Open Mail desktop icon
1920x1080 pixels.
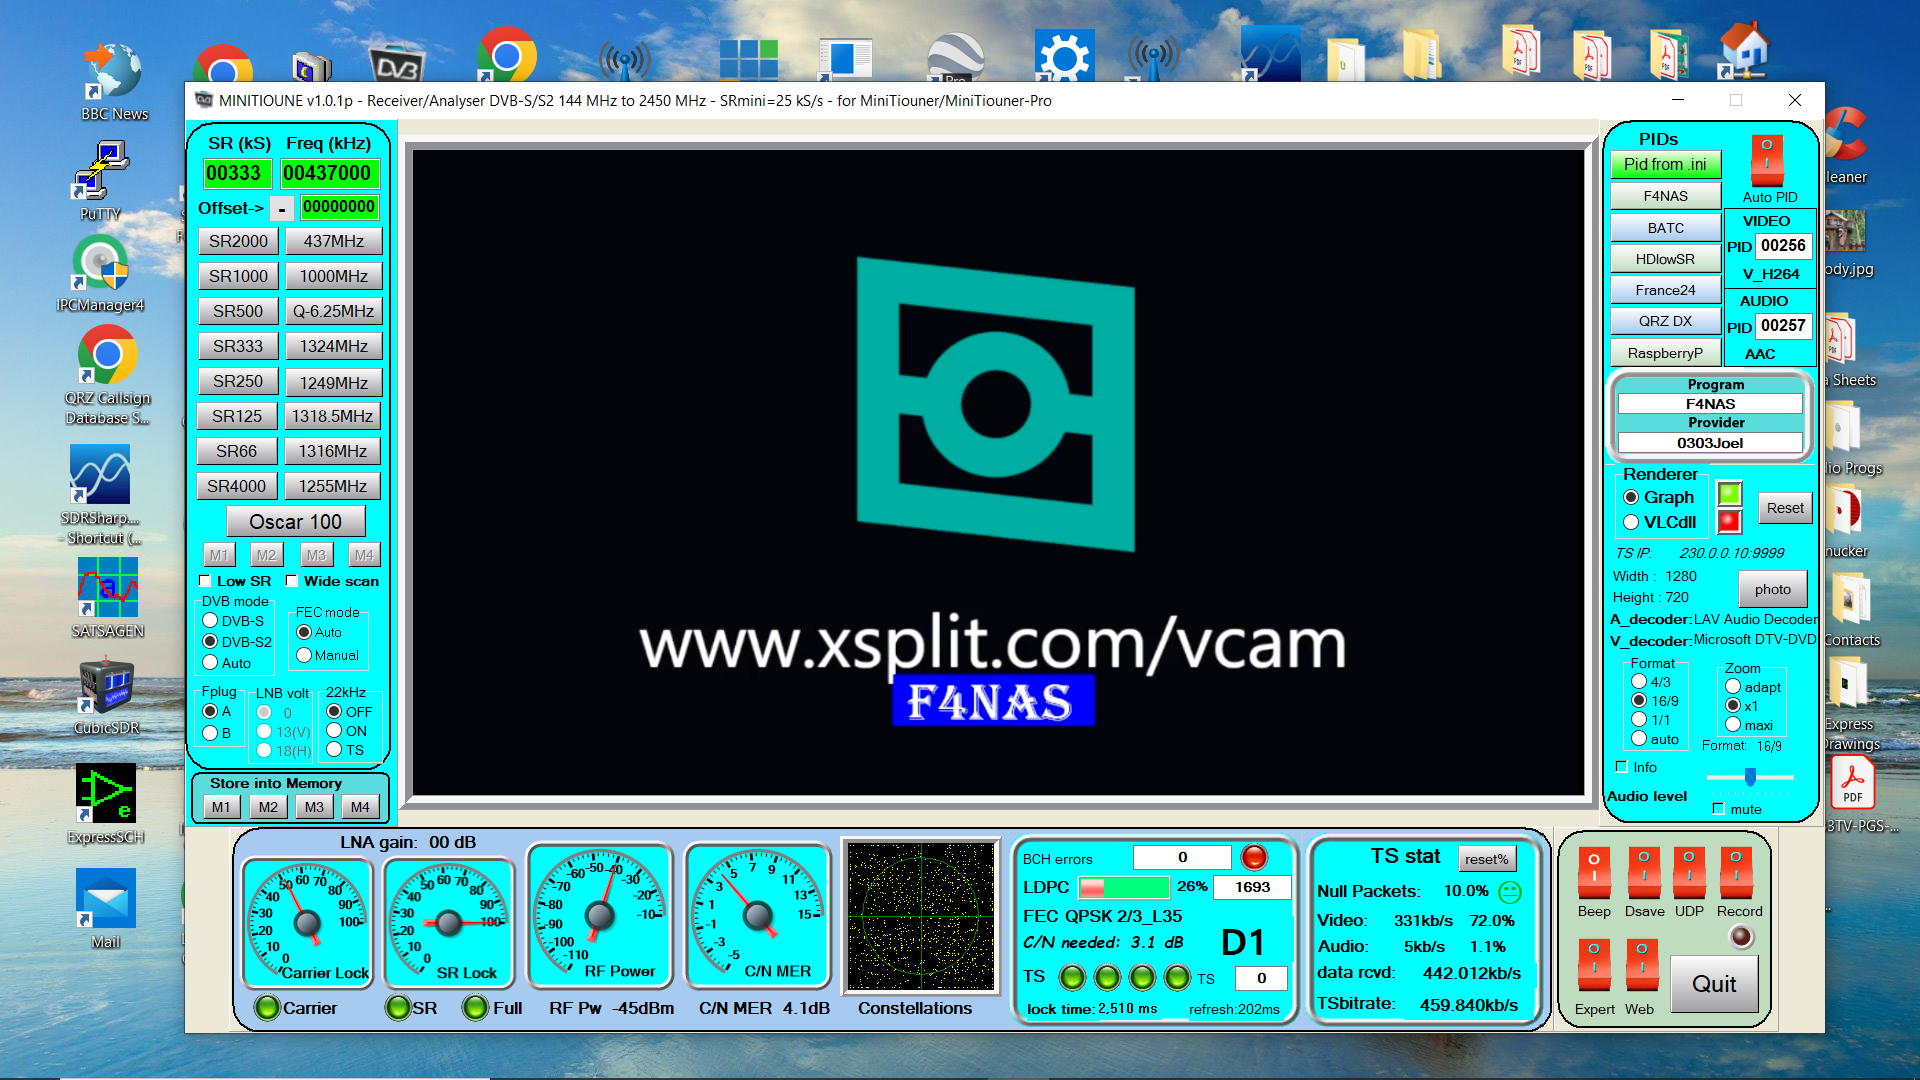(x=106, y=908)
